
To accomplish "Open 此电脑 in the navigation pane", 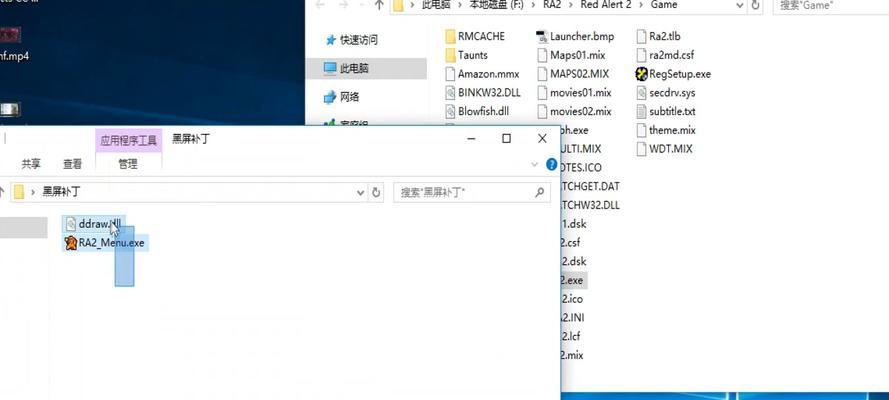I will tap(347, 69).
